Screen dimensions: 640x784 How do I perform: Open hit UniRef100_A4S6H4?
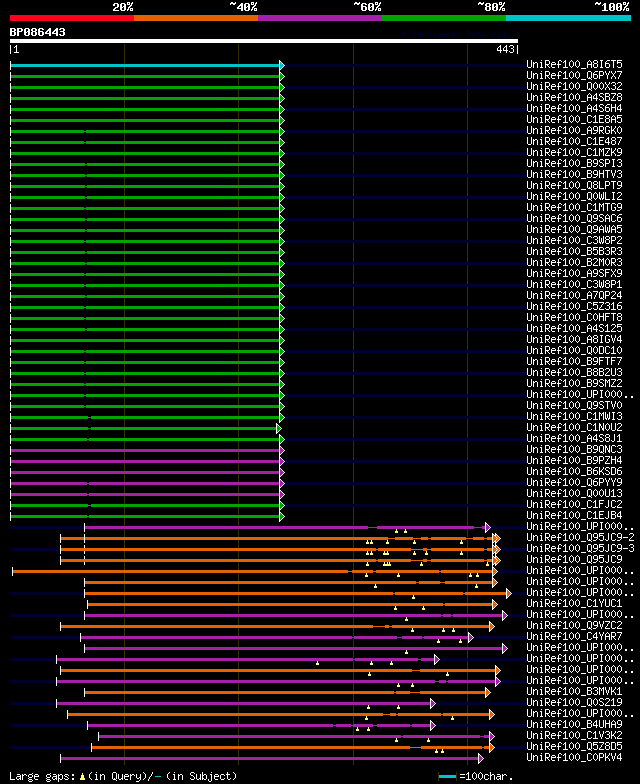[x=574, y=108]
